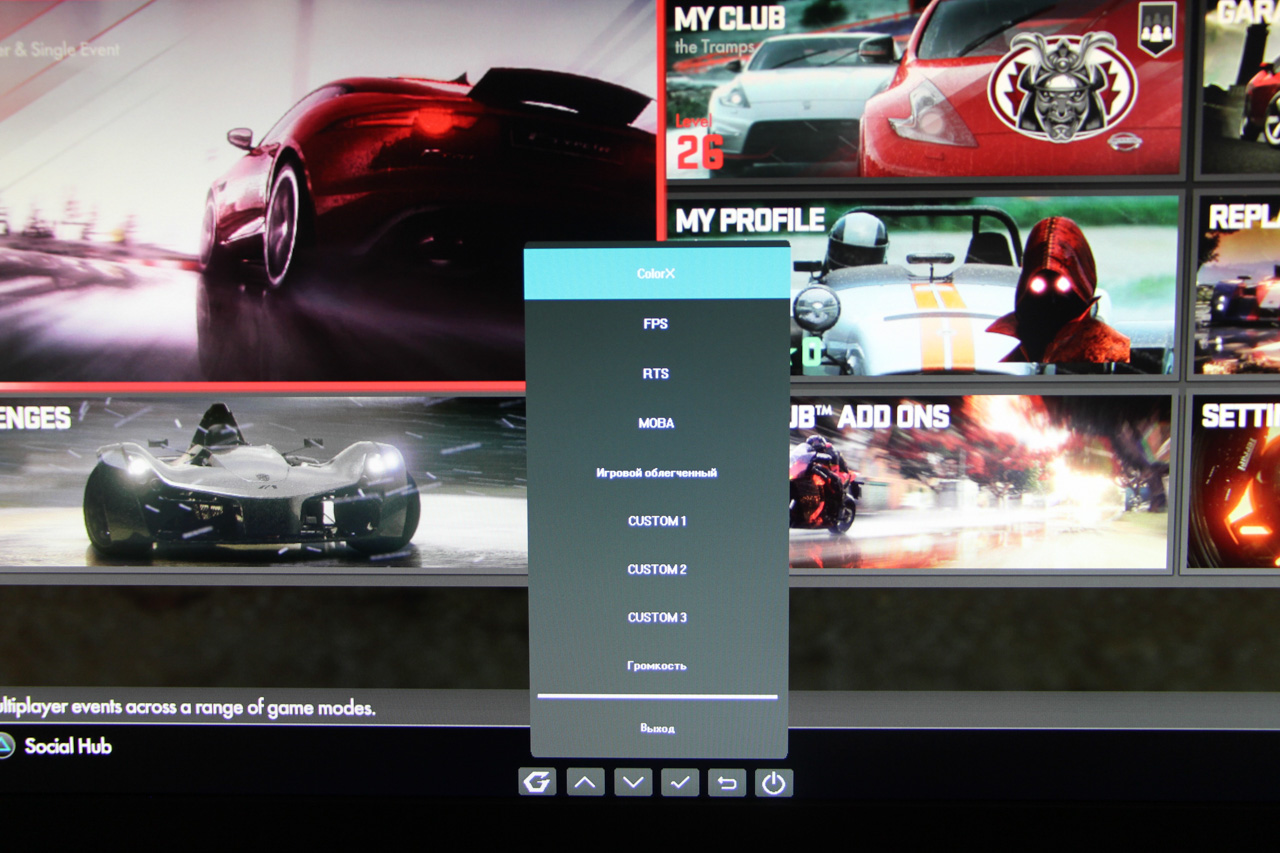
Task: Click the power icon button
Action: pos(774,782)
